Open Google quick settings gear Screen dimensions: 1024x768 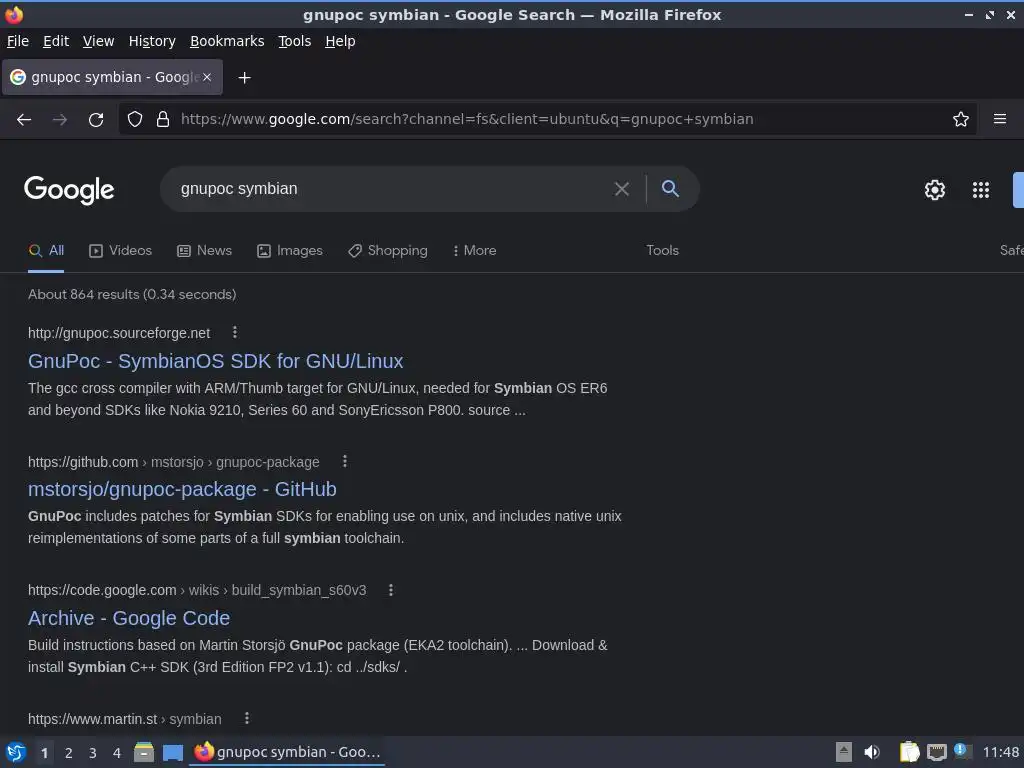click(935, 189)
